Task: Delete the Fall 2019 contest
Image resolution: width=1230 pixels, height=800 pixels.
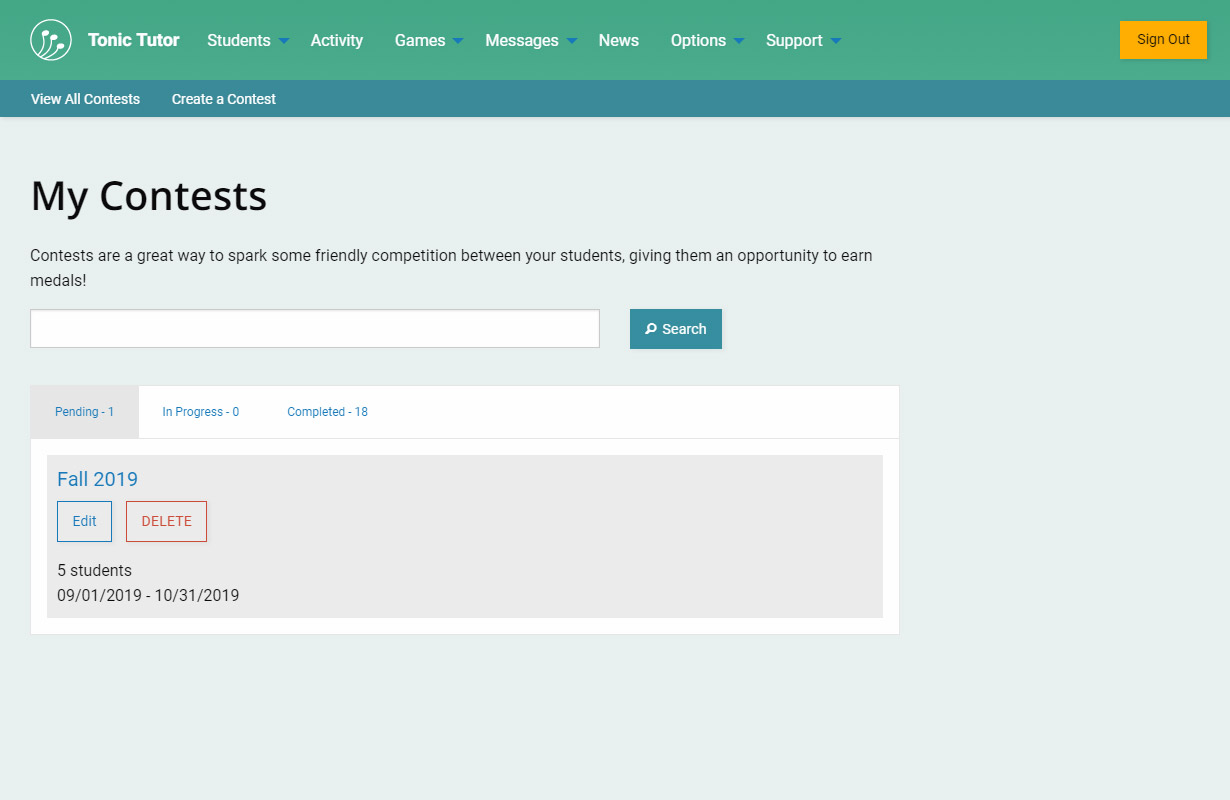Action: [x=166, y=521]
